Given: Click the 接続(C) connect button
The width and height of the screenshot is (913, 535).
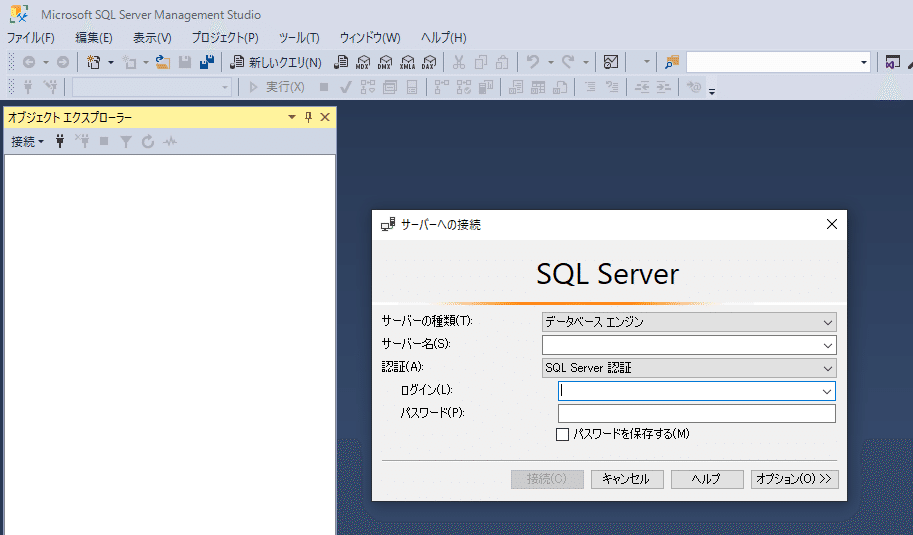Looking at the screenshot, I should [547, 479].
